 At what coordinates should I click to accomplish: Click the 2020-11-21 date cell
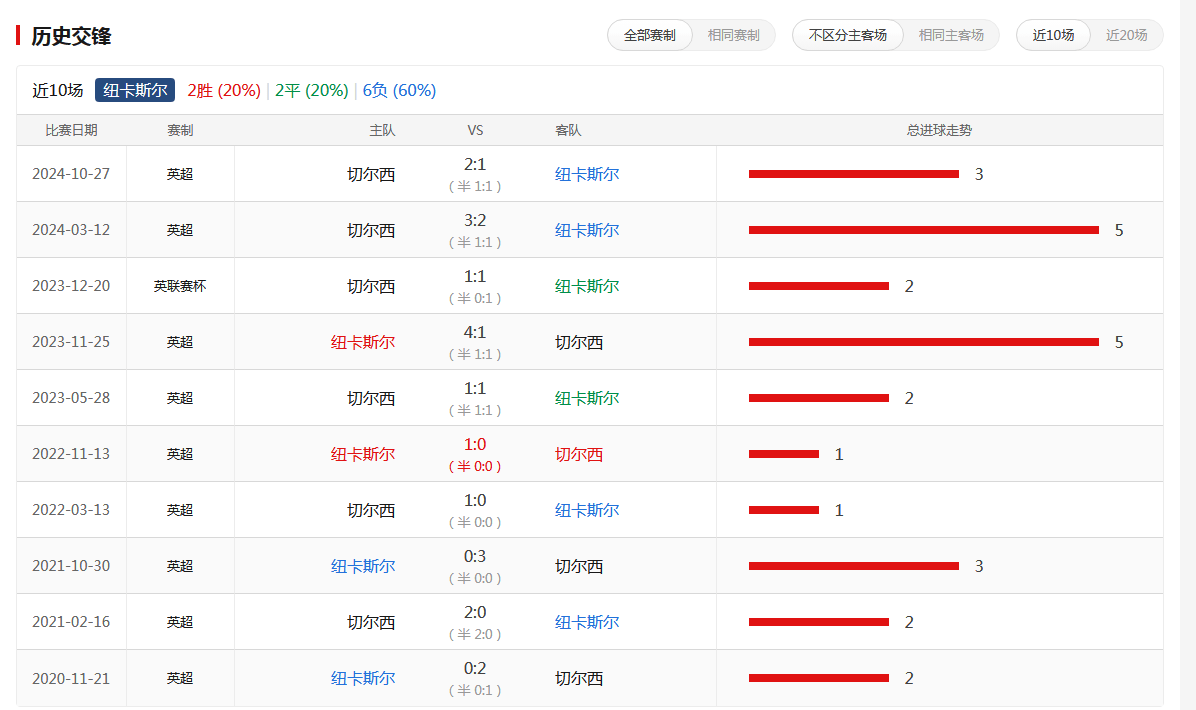[x=71, y=678]
